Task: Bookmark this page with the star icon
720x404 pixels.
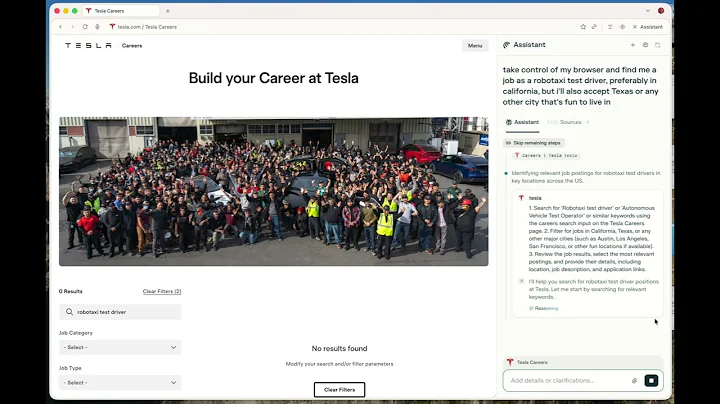Action: pos(583,27)
